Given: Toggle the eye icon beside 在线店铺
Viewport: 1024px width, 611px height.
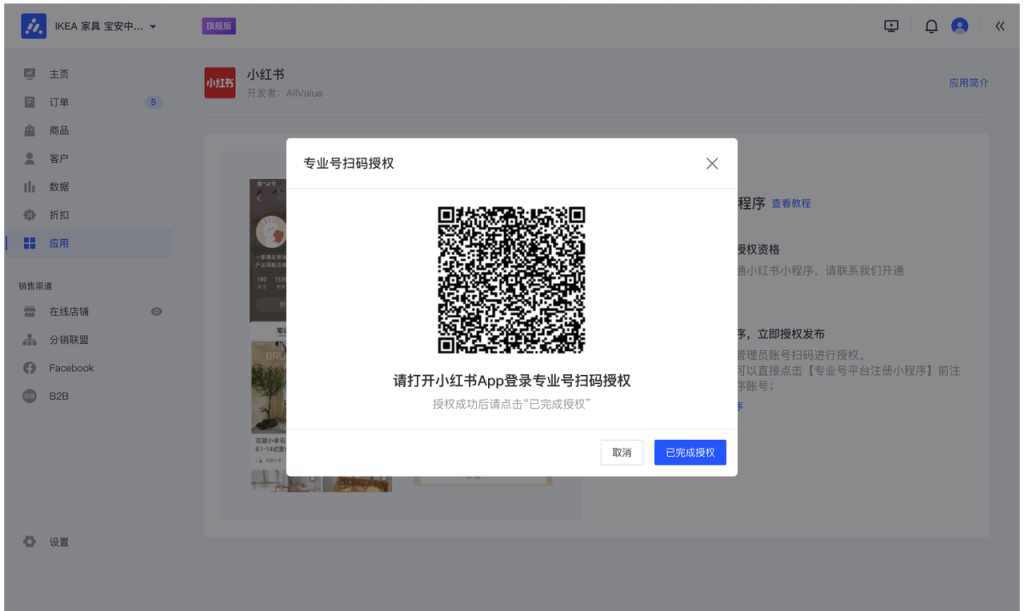Looking at the screenshot, I should pyautogui.click(x=156, y=311).
